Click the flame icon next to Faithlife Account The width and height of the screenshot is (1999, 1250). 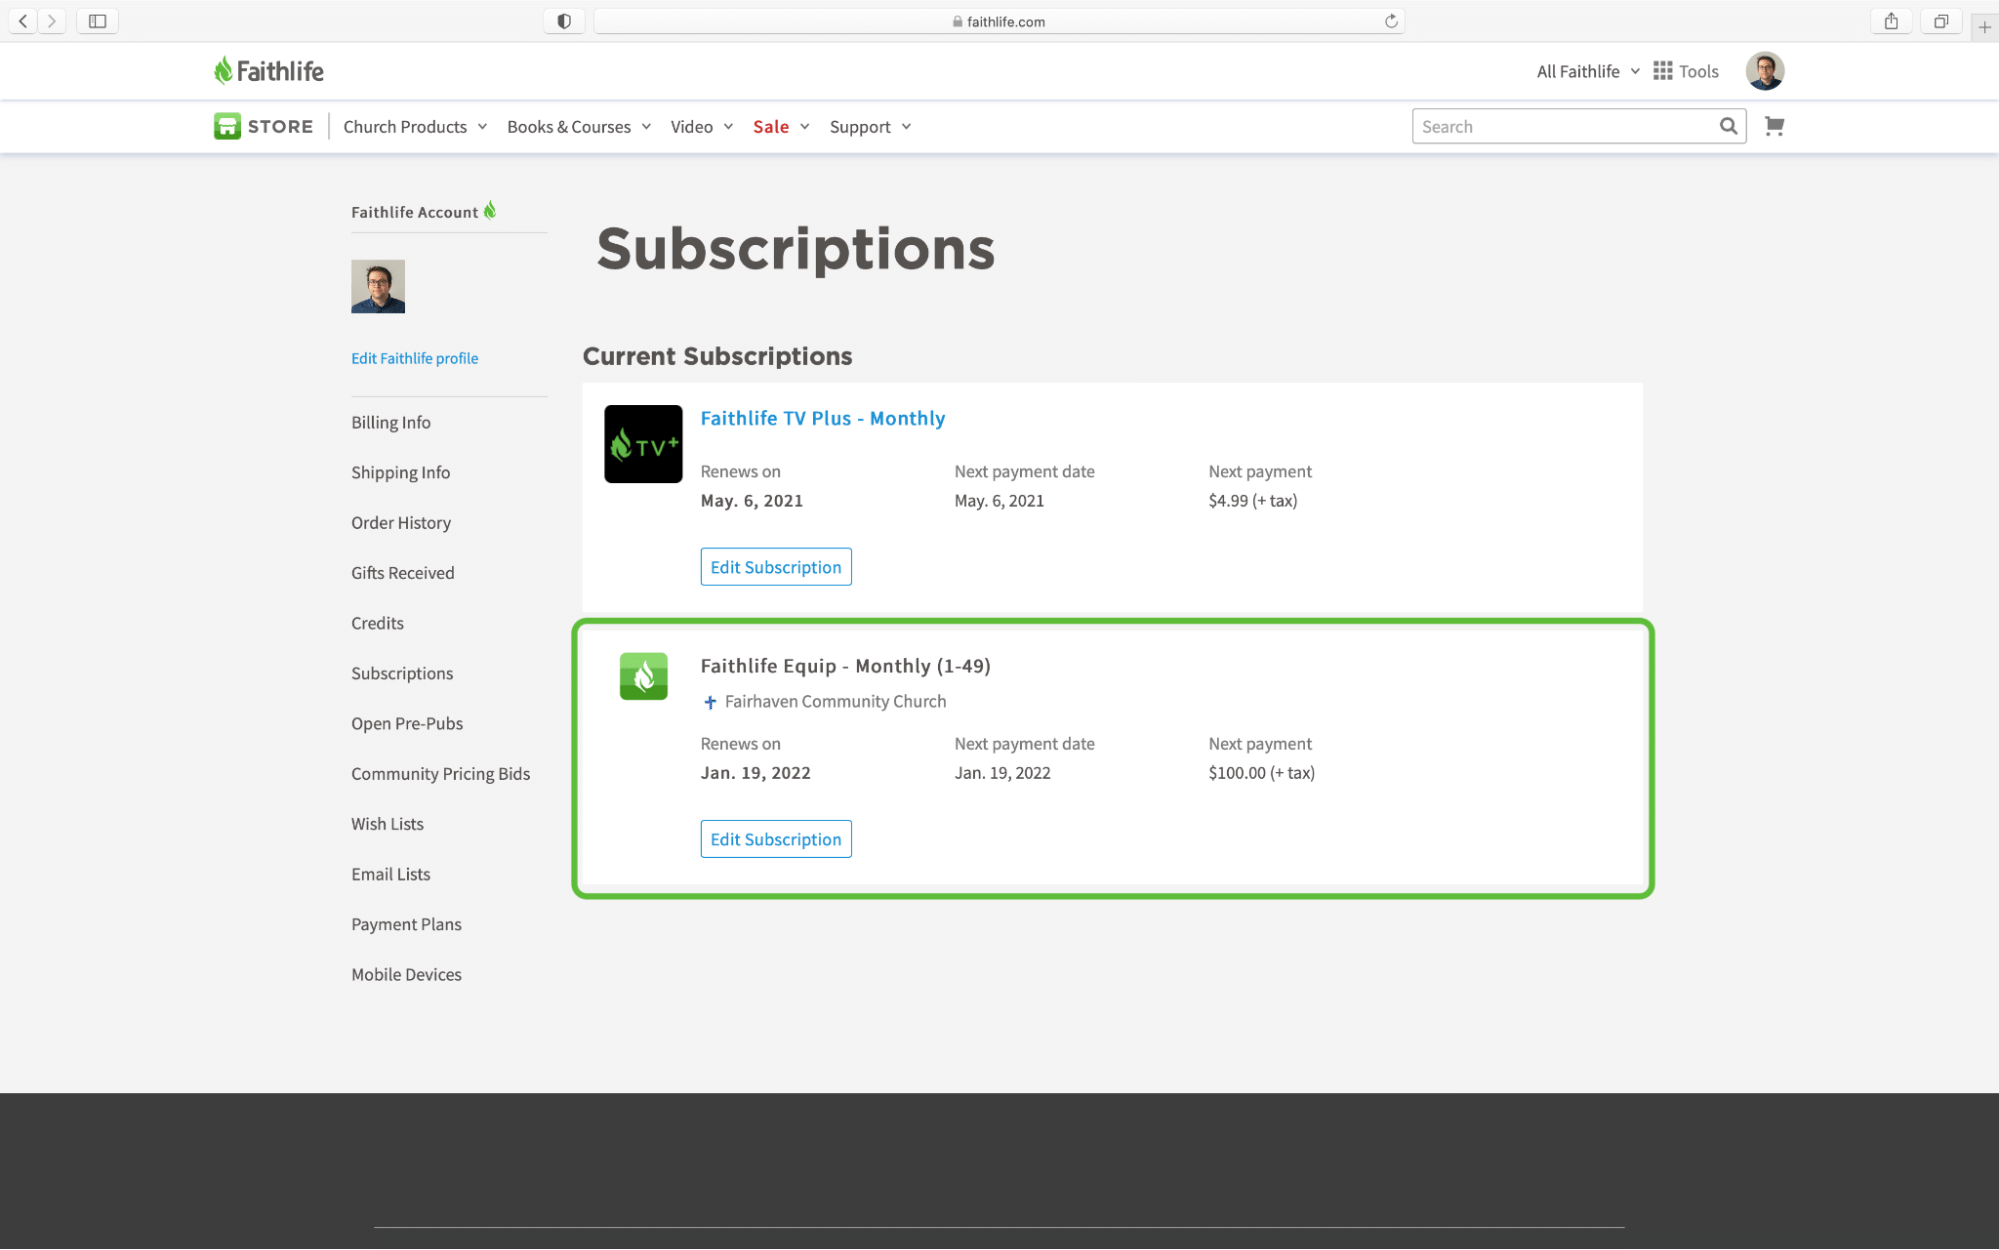point(490,210)
